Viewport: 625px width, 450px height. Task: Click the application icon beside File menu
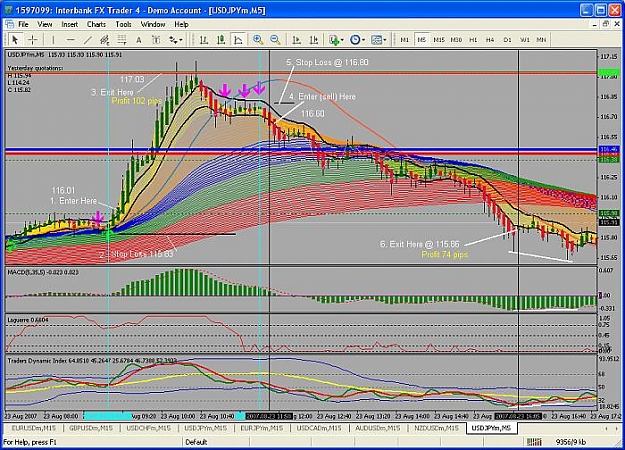click(9, 24)
